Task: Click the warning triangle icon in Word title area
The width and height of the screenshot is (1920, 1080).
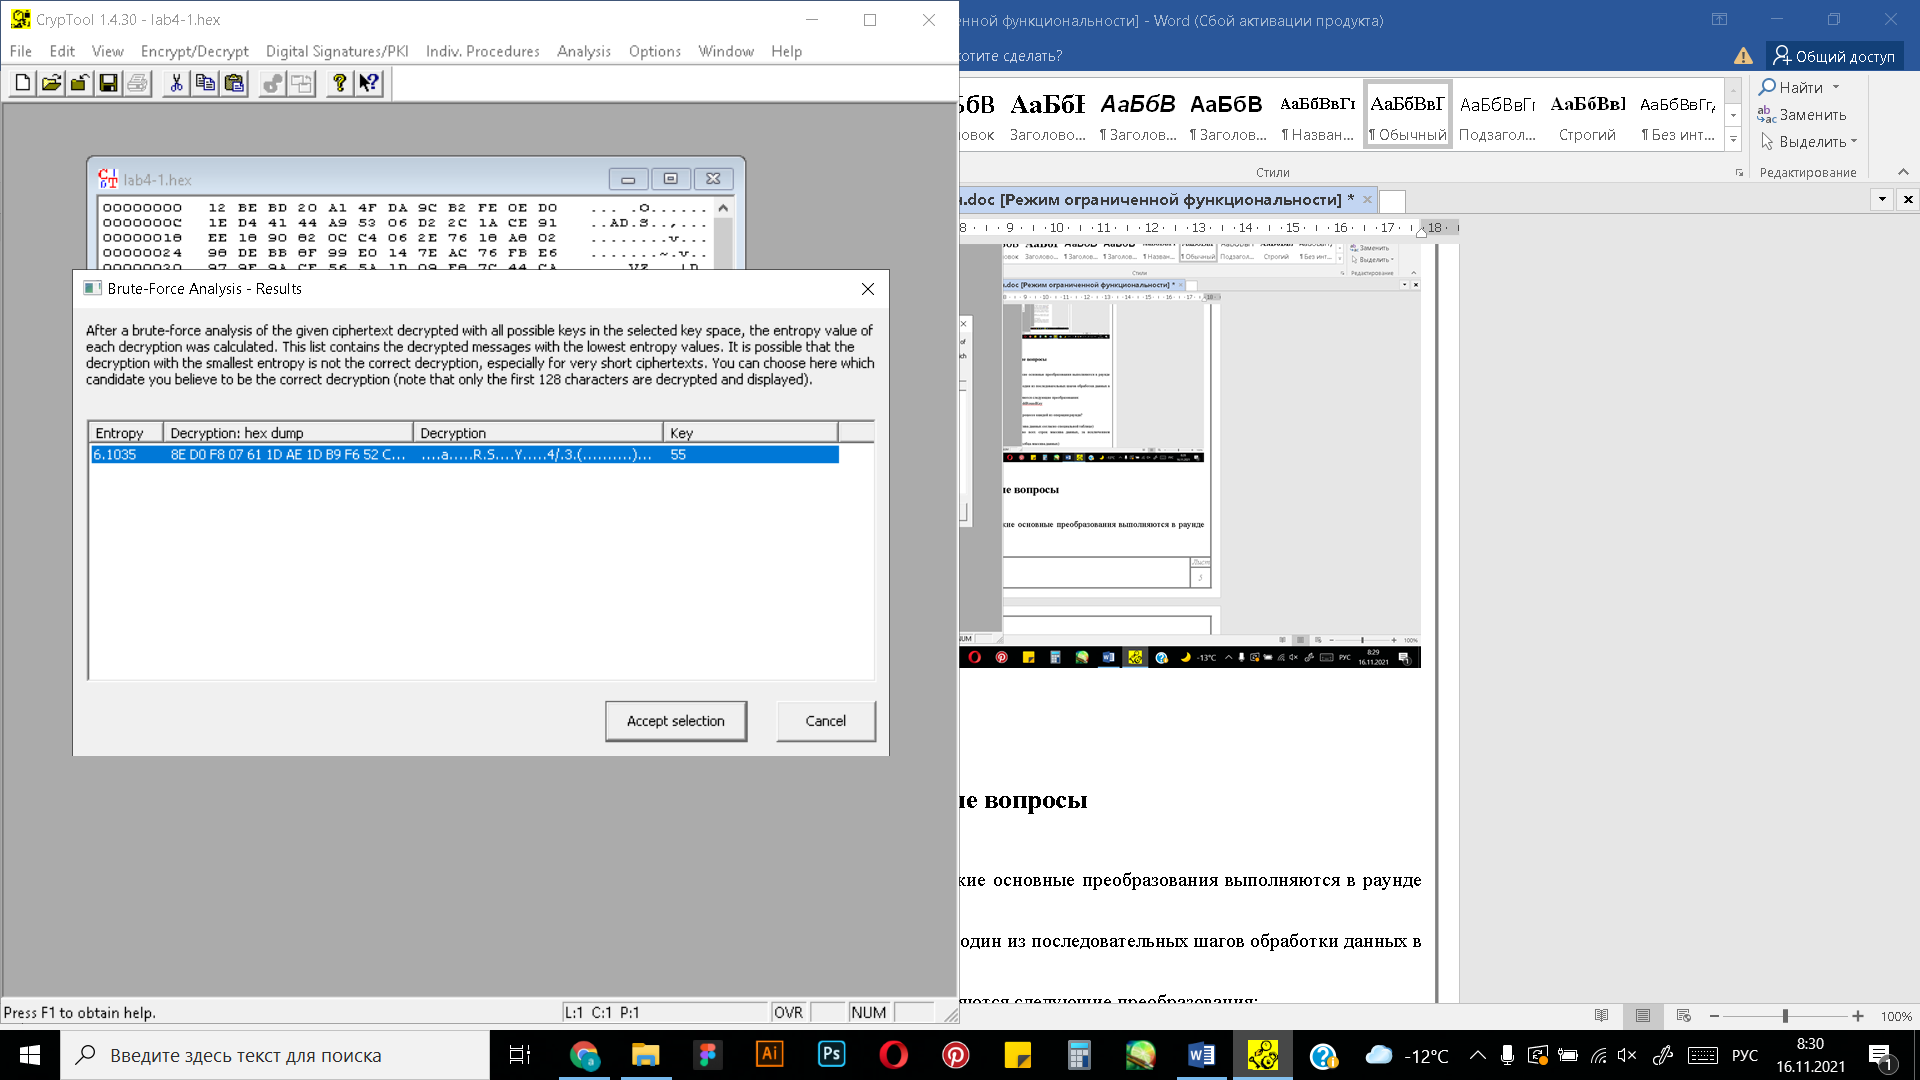Action: (1743, 56)
